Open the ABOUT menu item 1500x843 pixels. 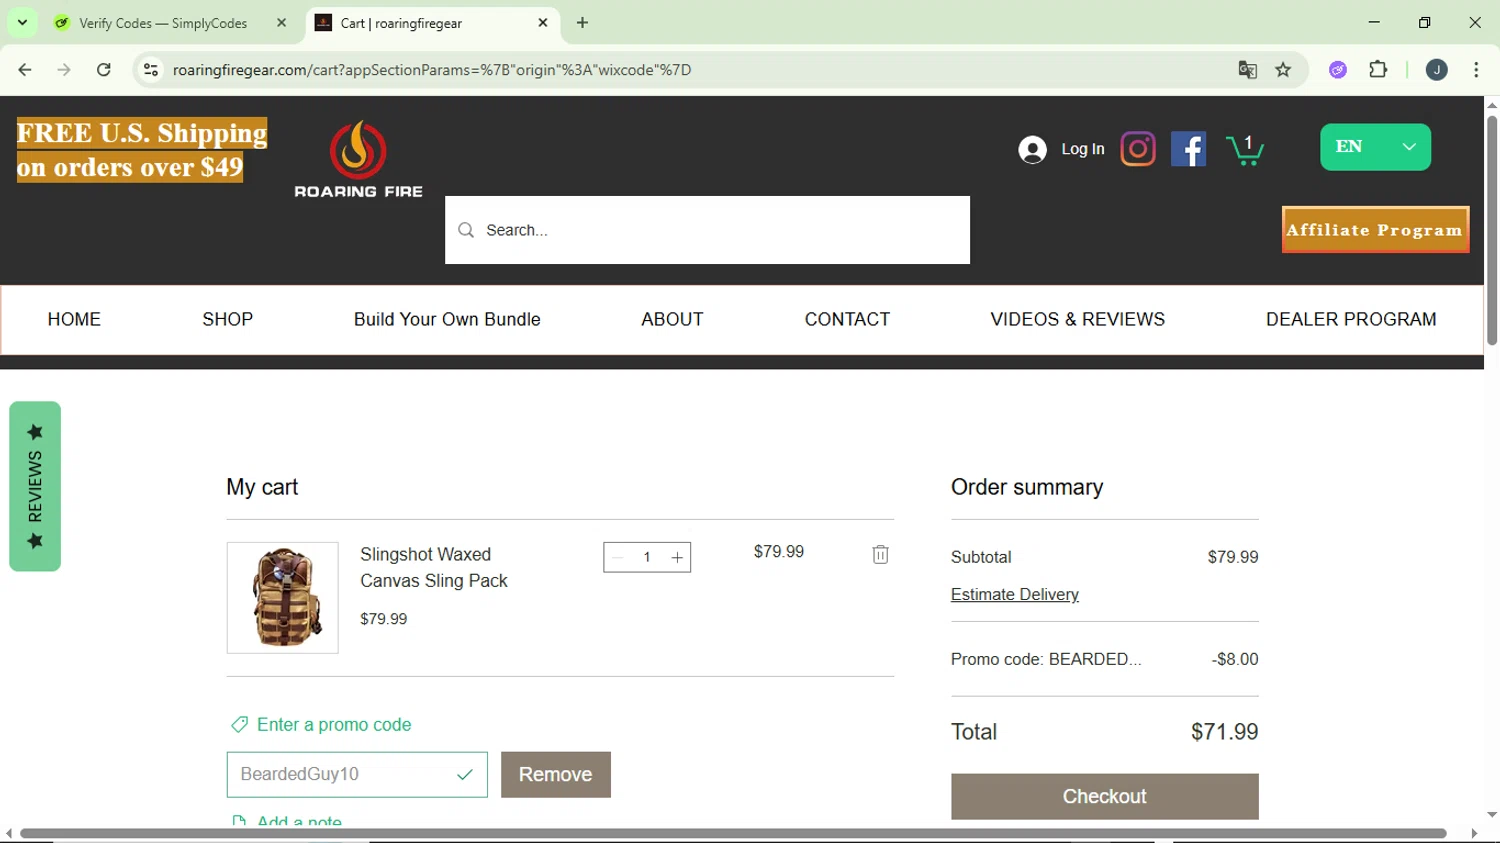pyautogui.click(x=672, y=320)
